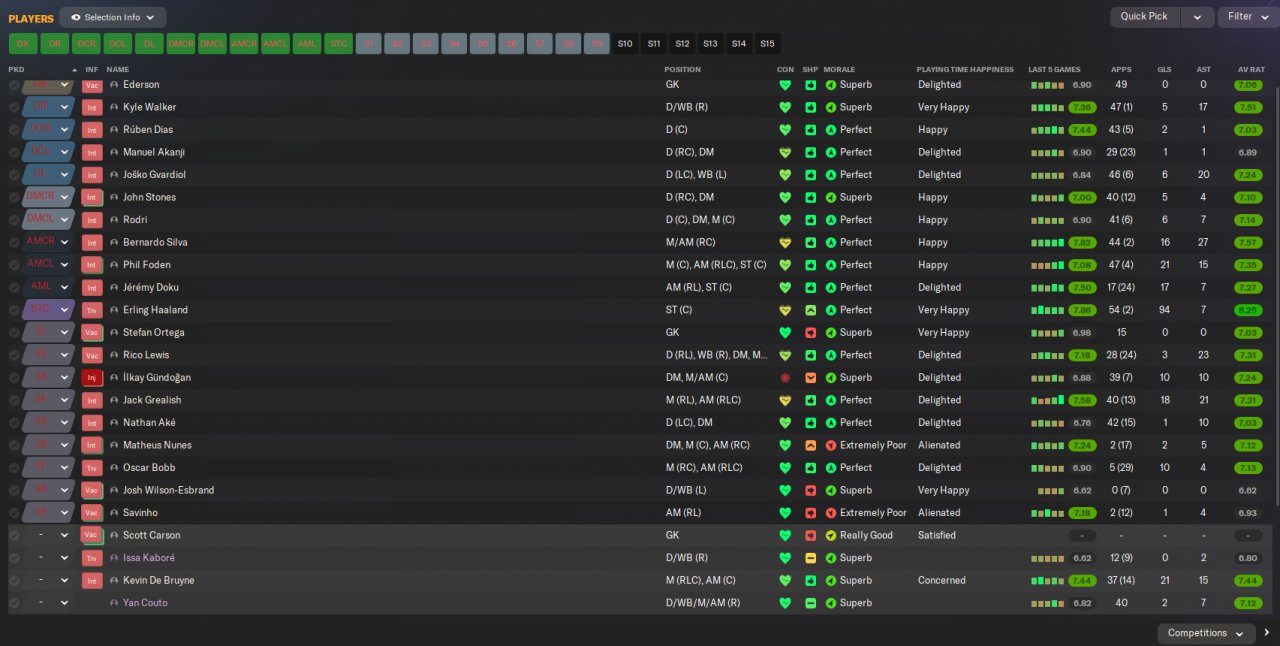Click Haaland's 8.25 average rating badge
This screenshot has height=646, width=1280.
click(x=1247, y=310)
